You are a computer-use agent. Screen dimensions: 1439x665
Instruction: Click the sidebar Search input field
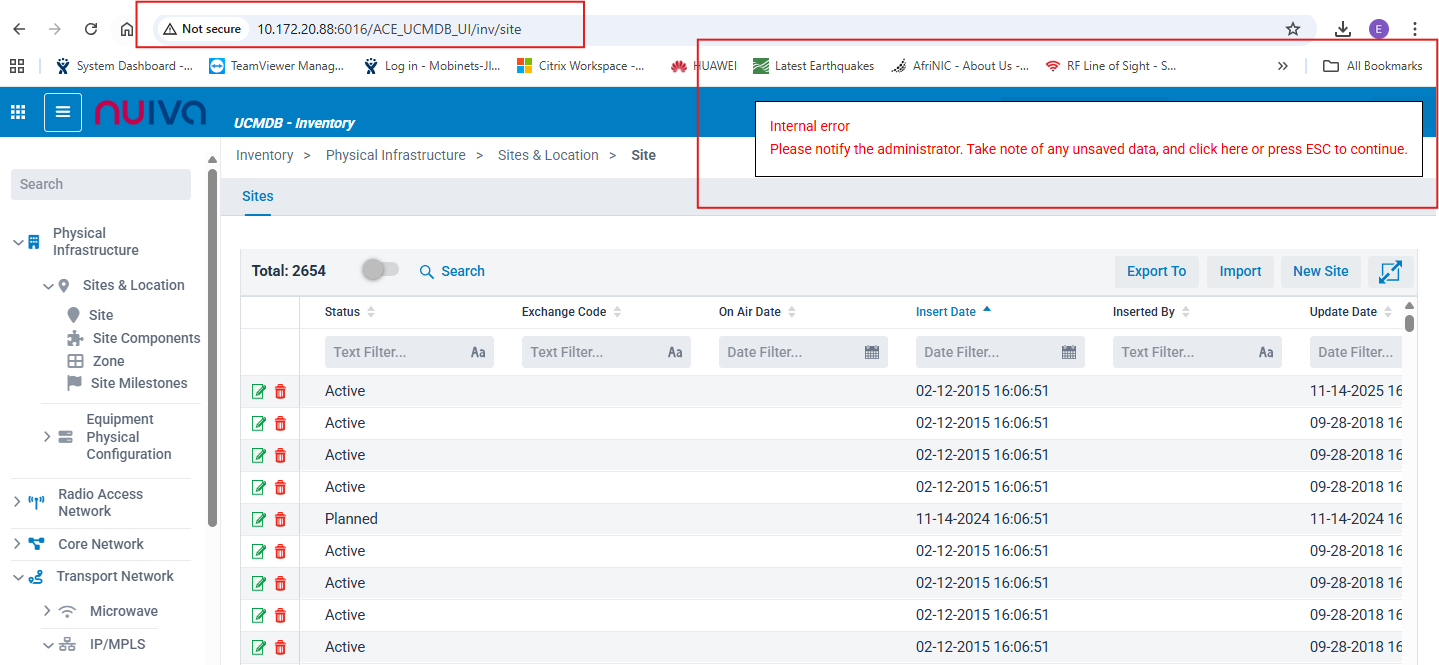click(100, 184)
